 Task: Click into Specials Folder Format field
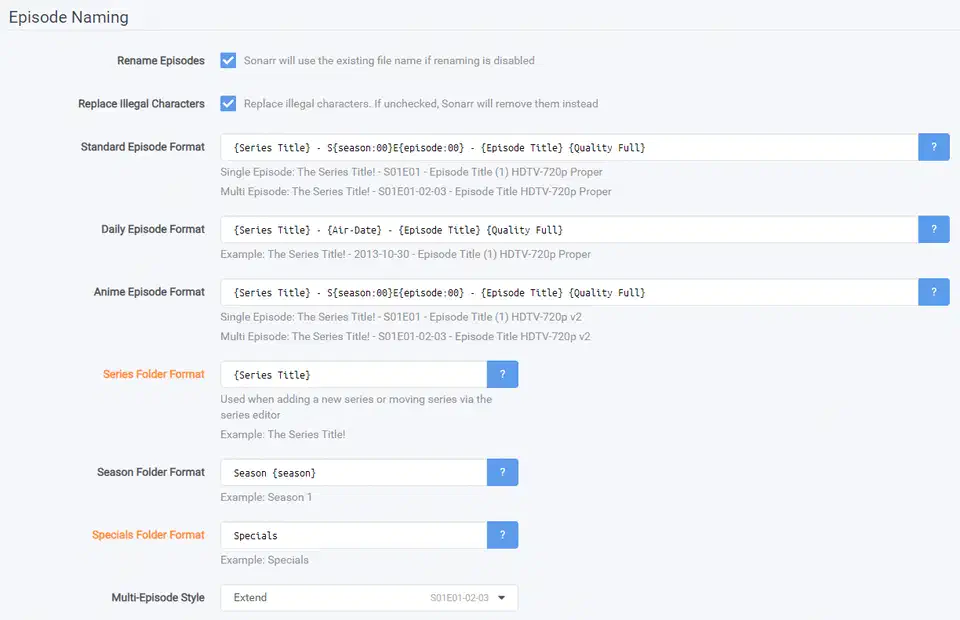[354, 536]
